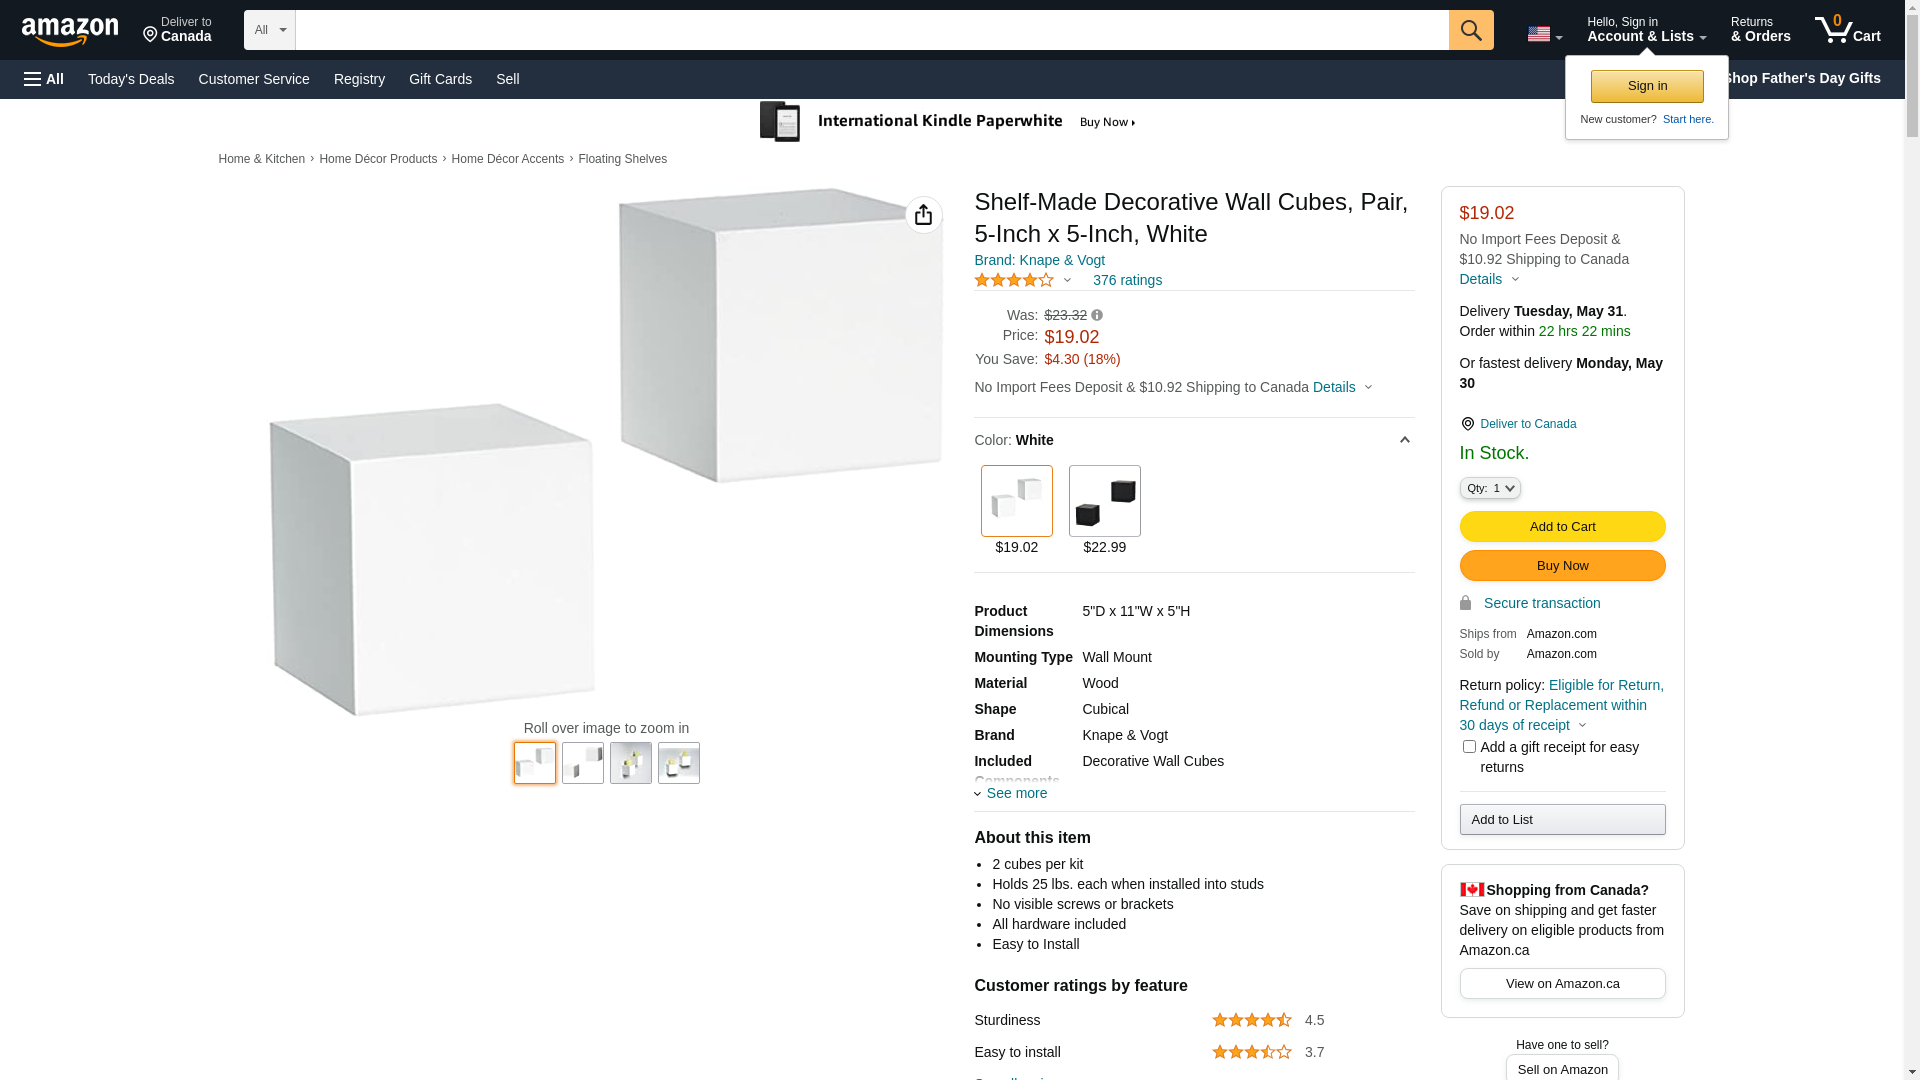Click the info icon beside was-price
The width and height of the screenshot is (1920, 1080).
tap(1097, 315)
